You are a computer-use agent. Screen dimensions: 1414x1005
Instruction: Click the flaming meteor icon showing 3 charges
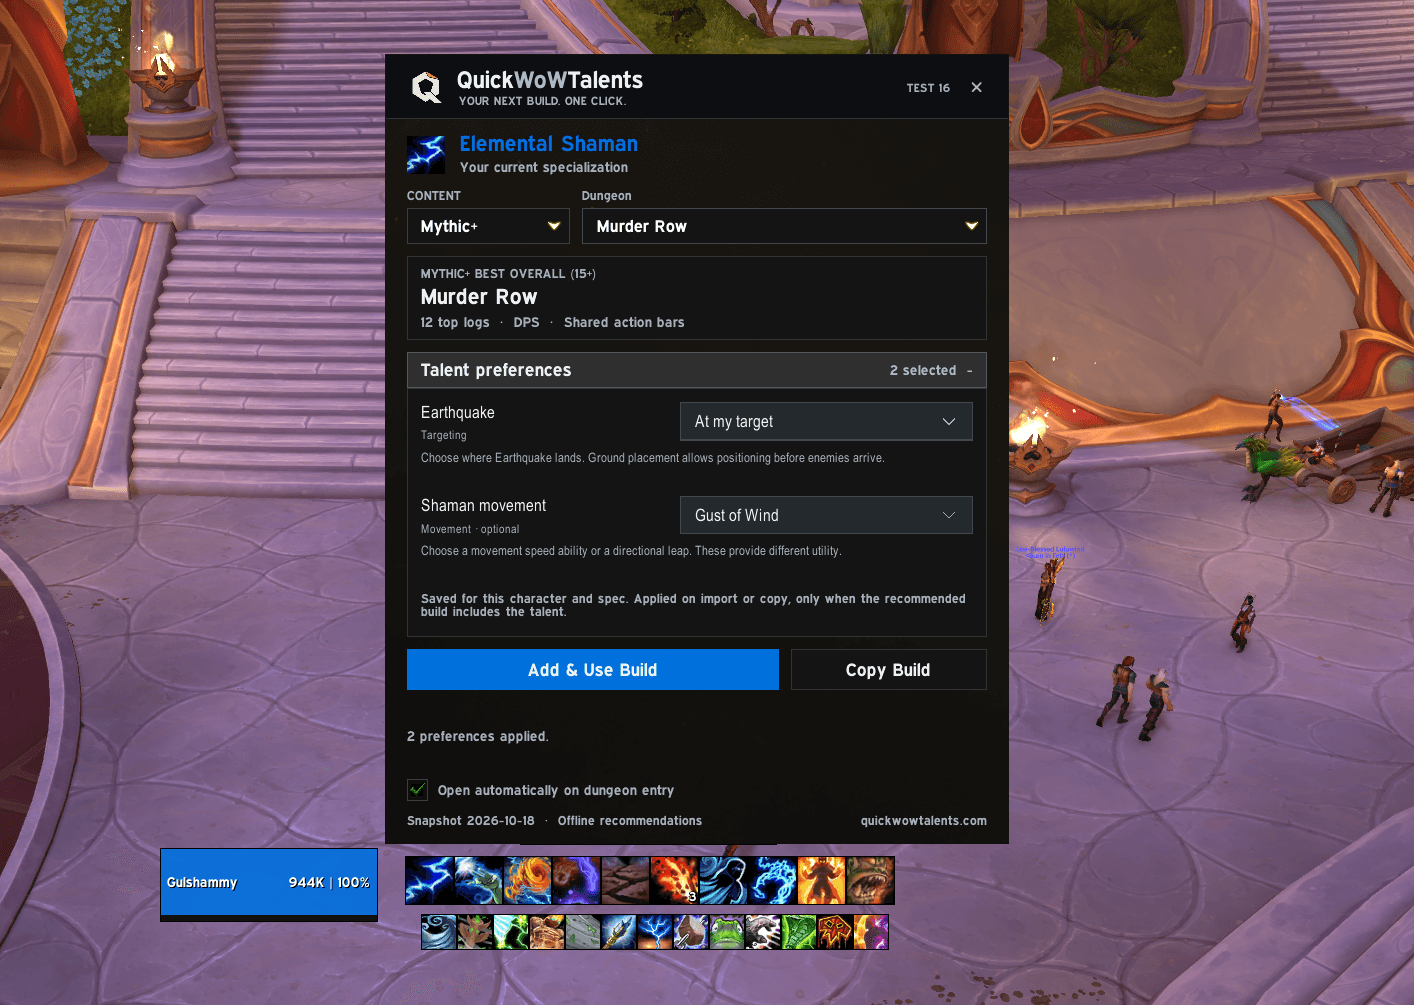tap(674, 881)
